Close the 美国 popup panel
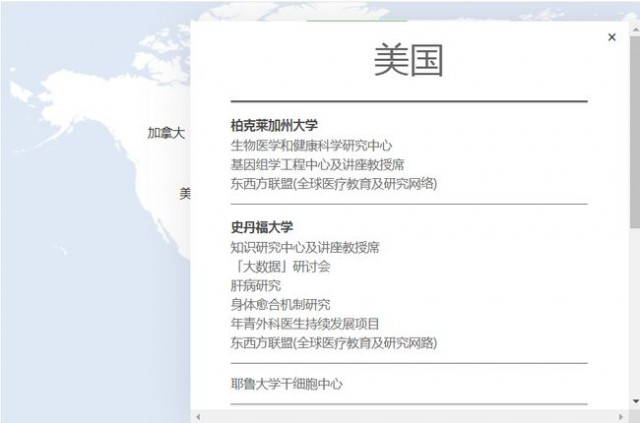 coord(611,37)
